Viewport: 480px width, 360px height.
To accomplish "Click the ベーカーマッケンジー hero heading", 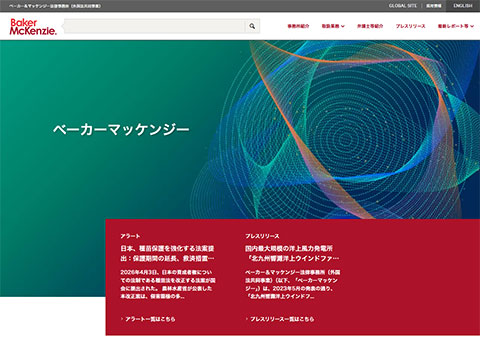I will 121,129.
